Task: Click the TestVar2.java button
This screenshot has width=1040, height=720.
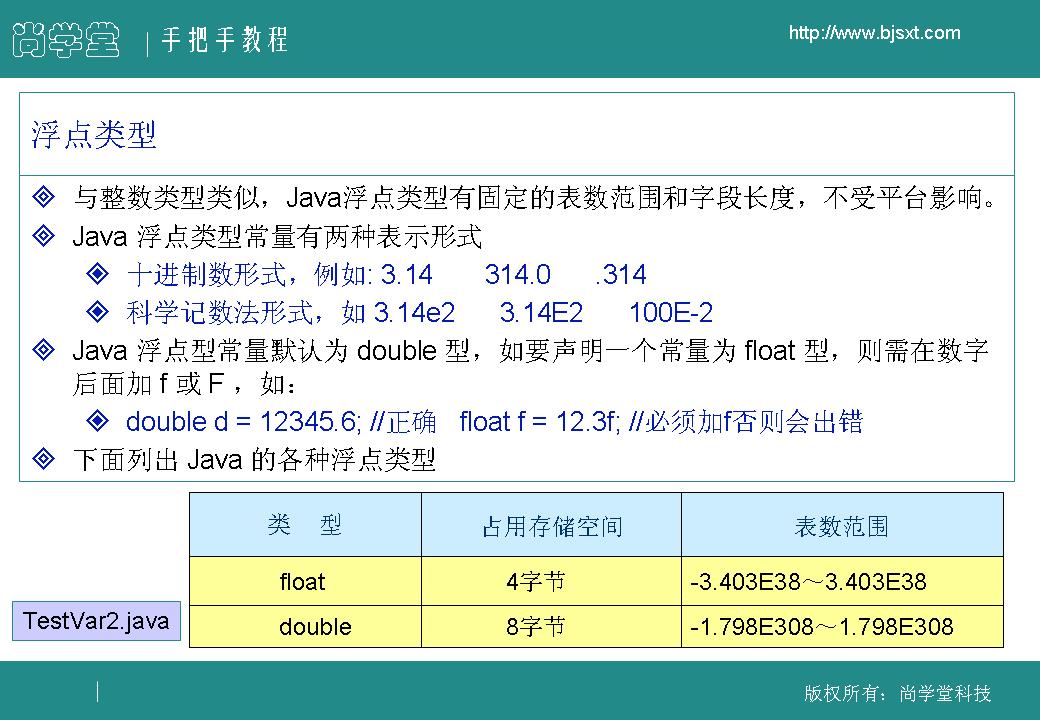Action: pyautogui.click(x=96, y=621)
